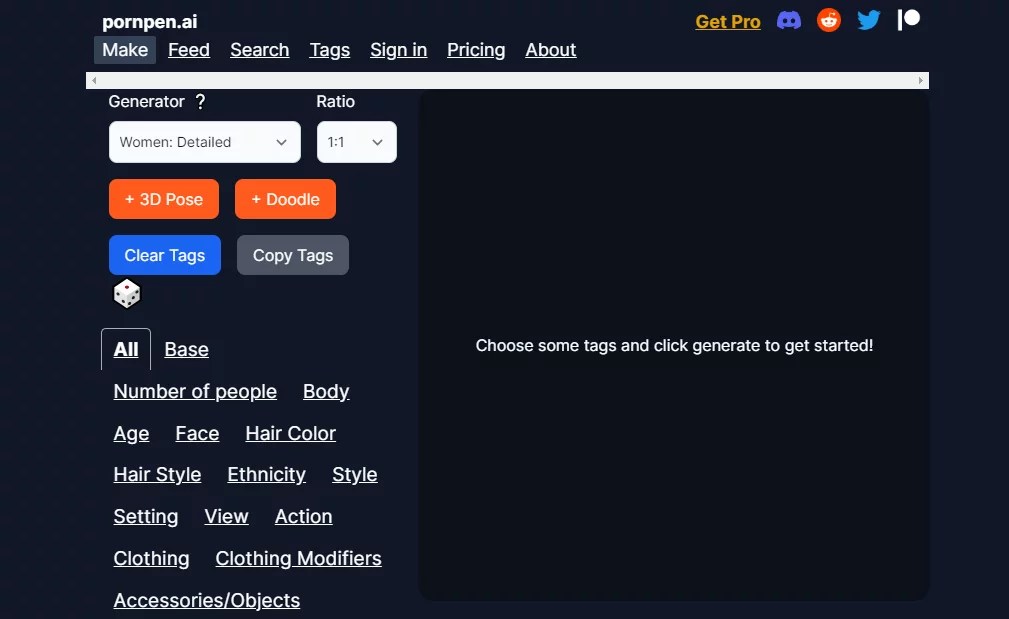Open the Ethnicity tag category
The image size is (1009, 619).
click(x=266, y=475)
